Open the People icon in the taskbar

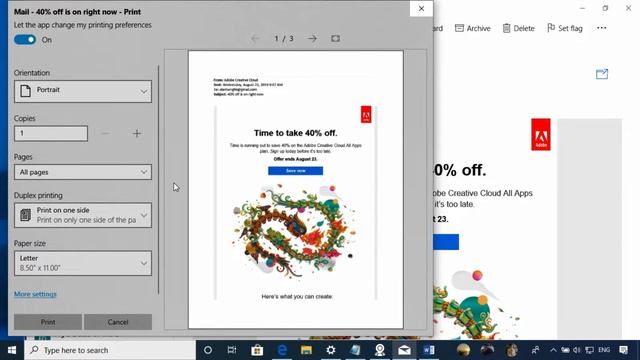click(x=535, y=350)
